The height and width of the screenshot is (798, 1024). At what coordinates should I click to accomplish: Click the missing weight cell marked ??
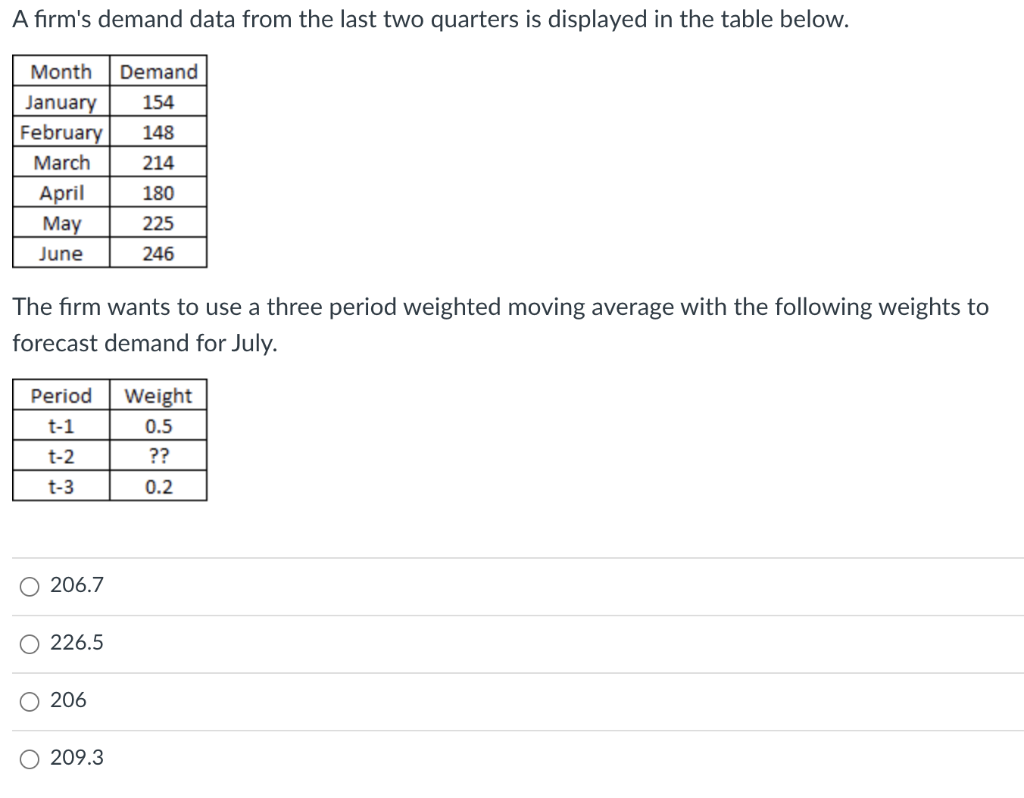[x=157, y=456]
